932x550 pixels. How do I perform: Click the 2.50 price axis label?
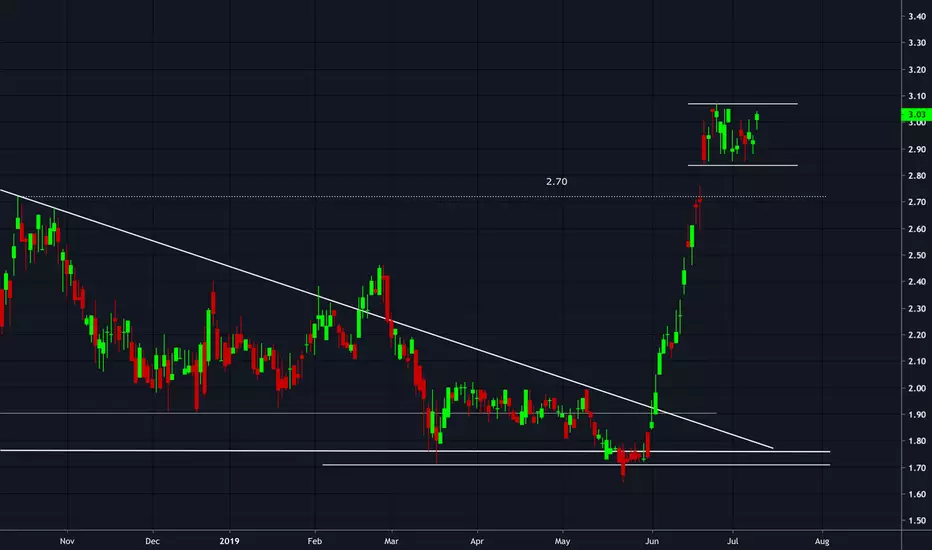tap(917, 255)
